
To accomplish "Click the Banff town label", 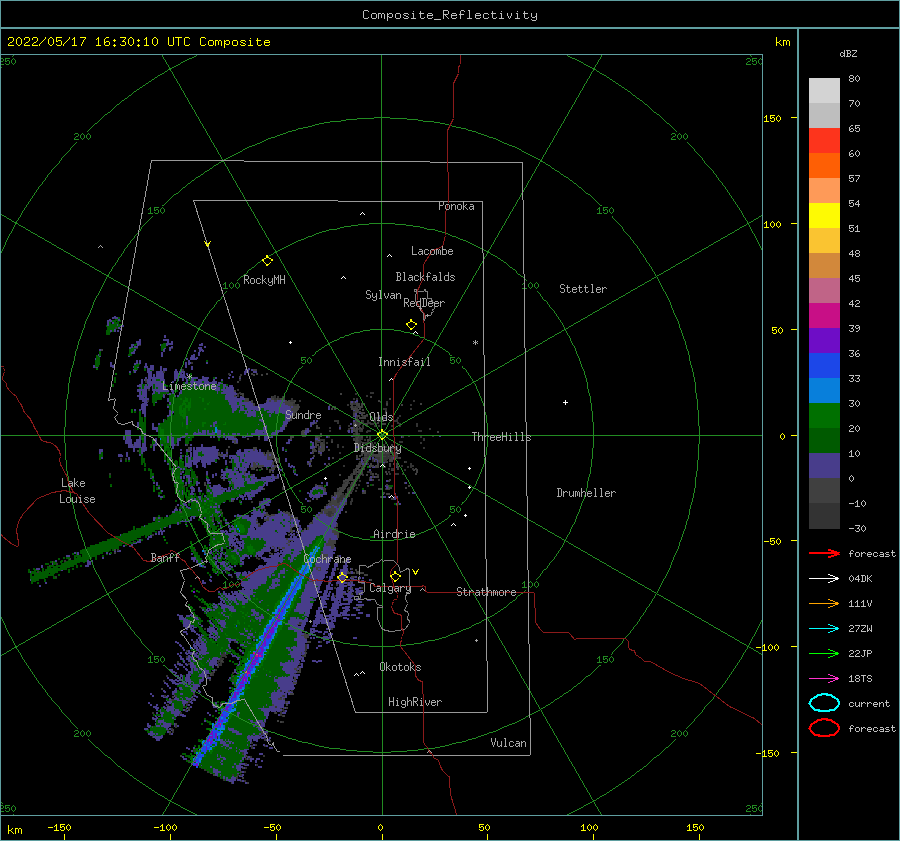I will [165, 557].
